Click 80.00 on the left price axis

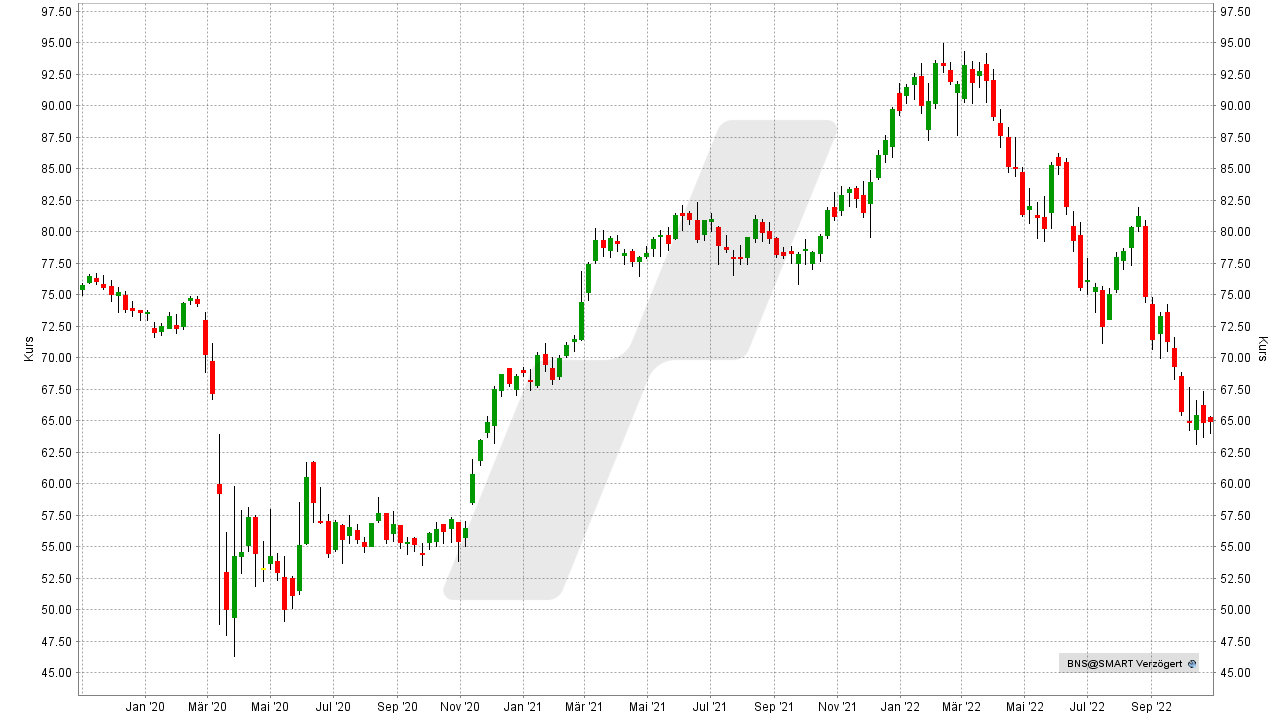click(x=56, y=232)
